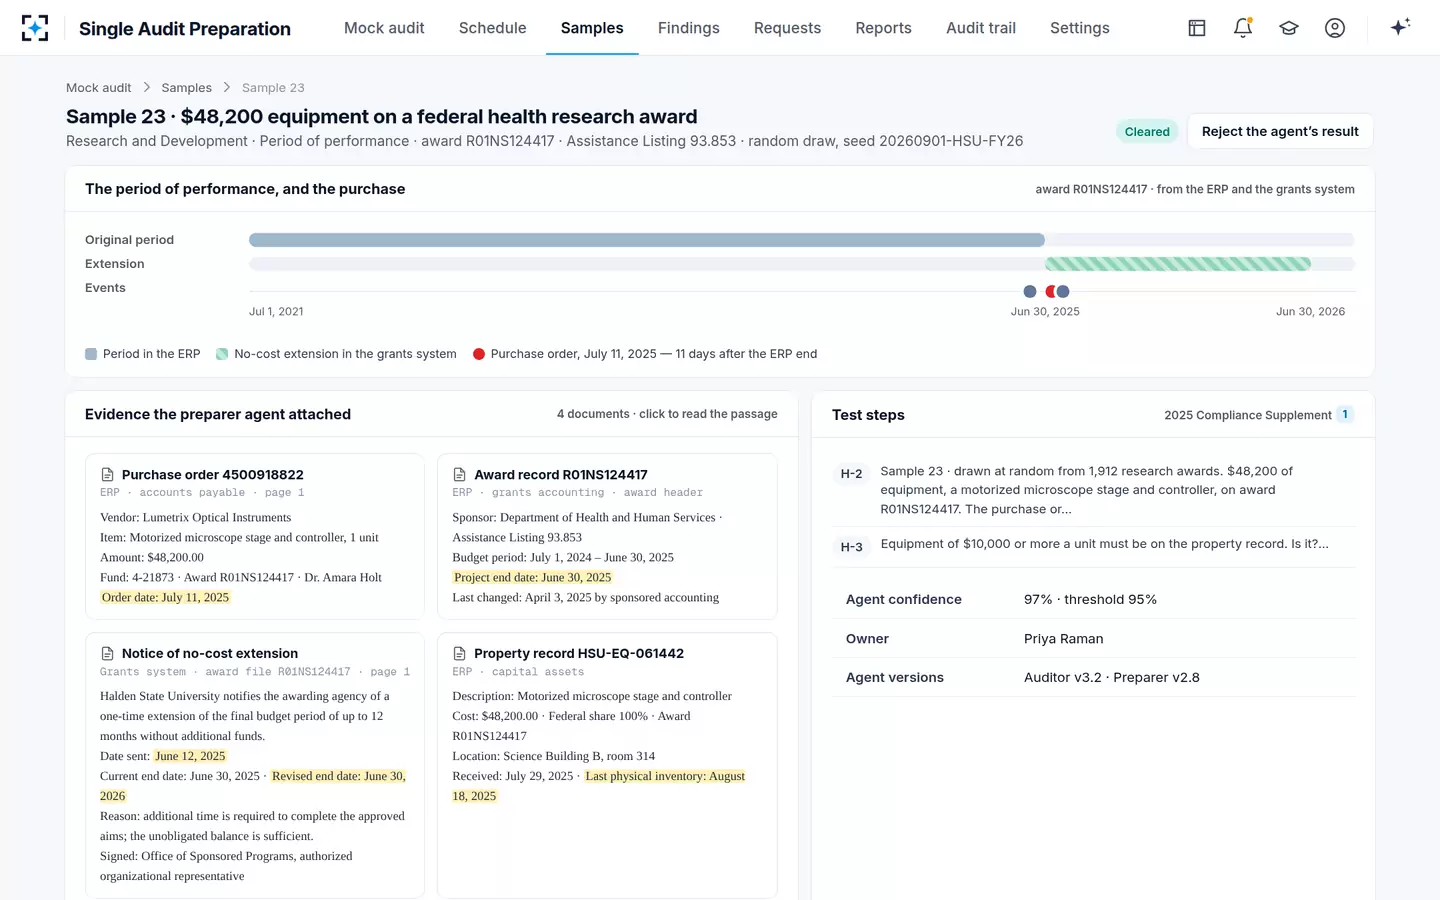Click the Original period bar in the timeline
1440x900 pixels.
coord(647,240)
